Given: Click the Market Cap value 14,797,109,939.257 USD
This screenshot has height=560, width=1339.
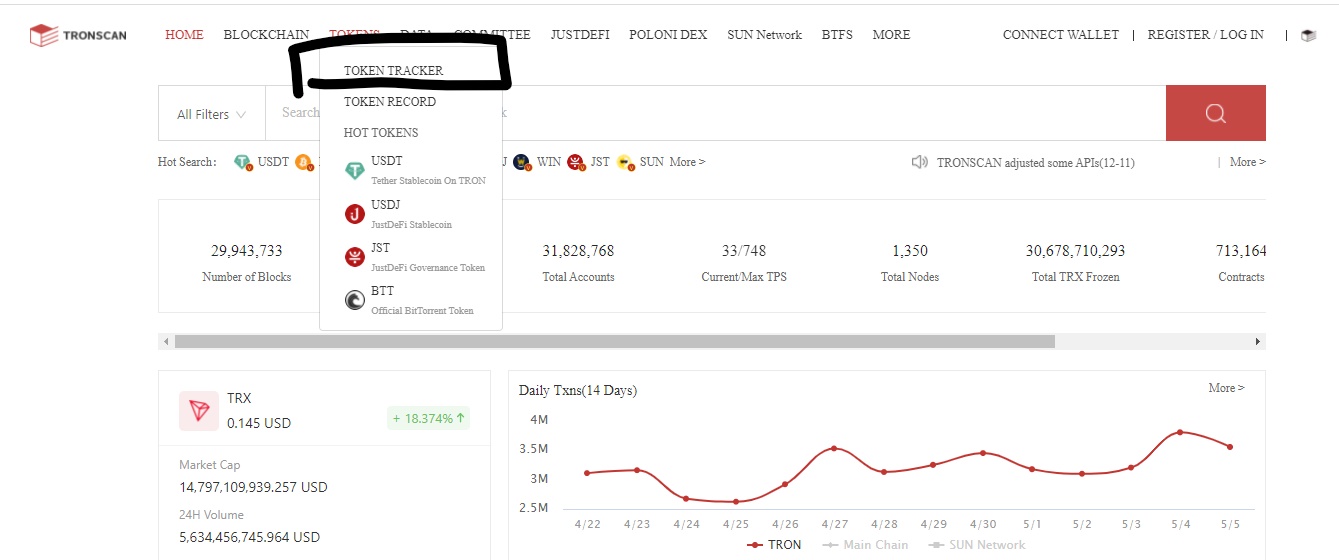Looking at the screenshot, I should point(253,487).
